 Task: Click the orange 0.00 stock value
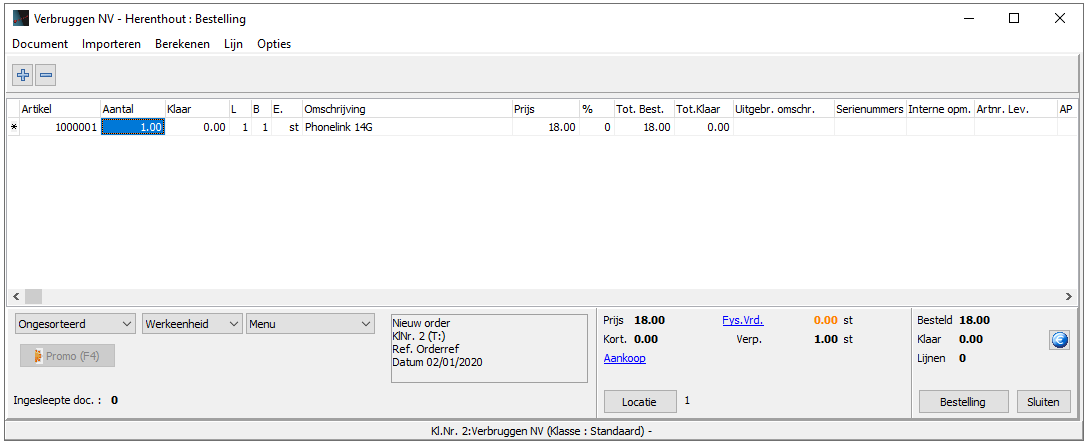pyautogui.click(x=826, y=320)
